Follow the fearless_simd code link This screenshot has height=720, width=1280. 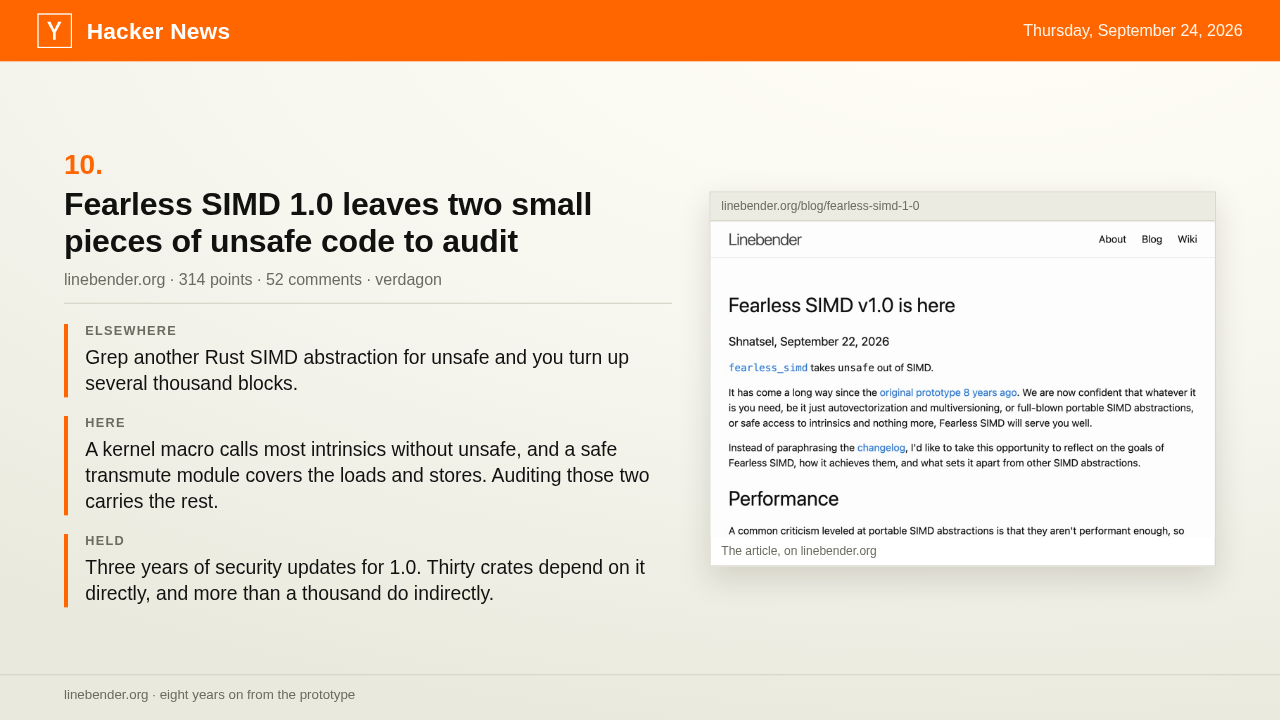tap(768, 368)
